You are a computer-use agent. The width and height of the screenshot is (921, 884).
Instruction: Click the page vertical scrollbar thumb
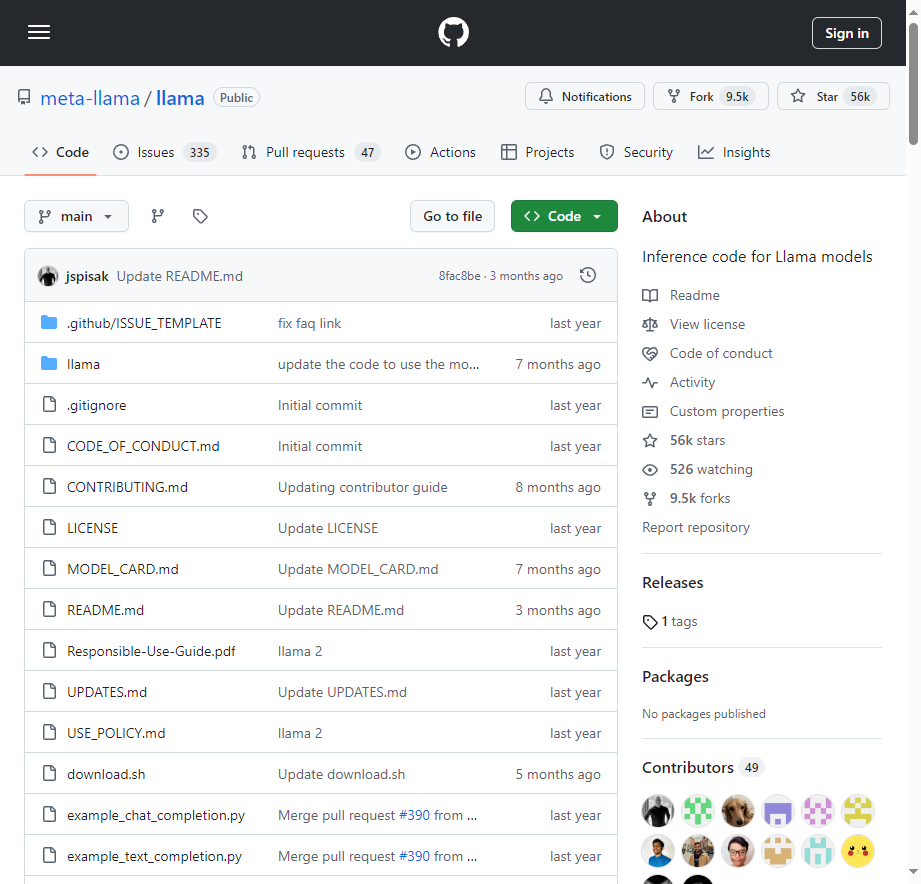point(913,84)
